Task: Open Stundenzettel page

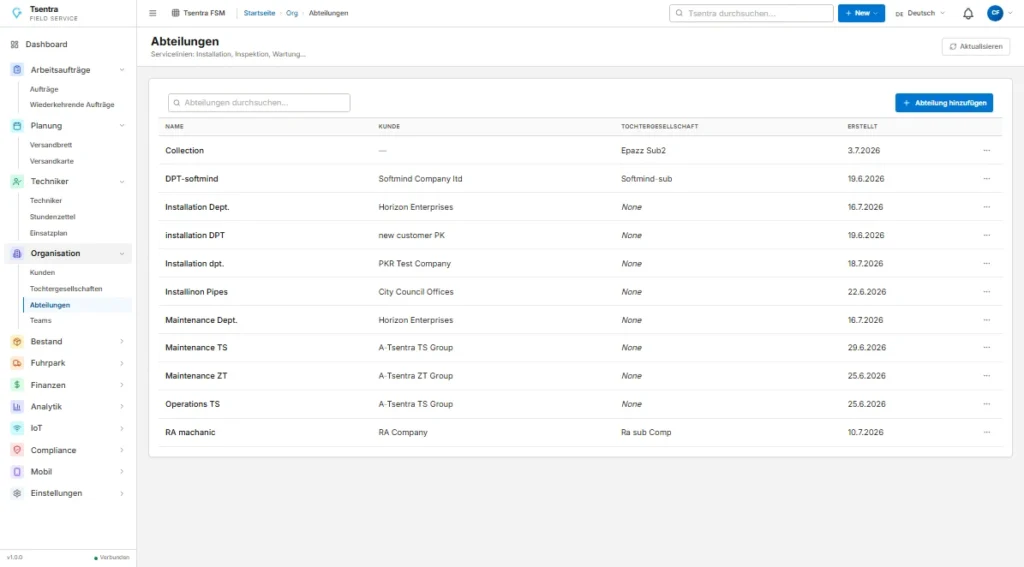Action: 52,217
